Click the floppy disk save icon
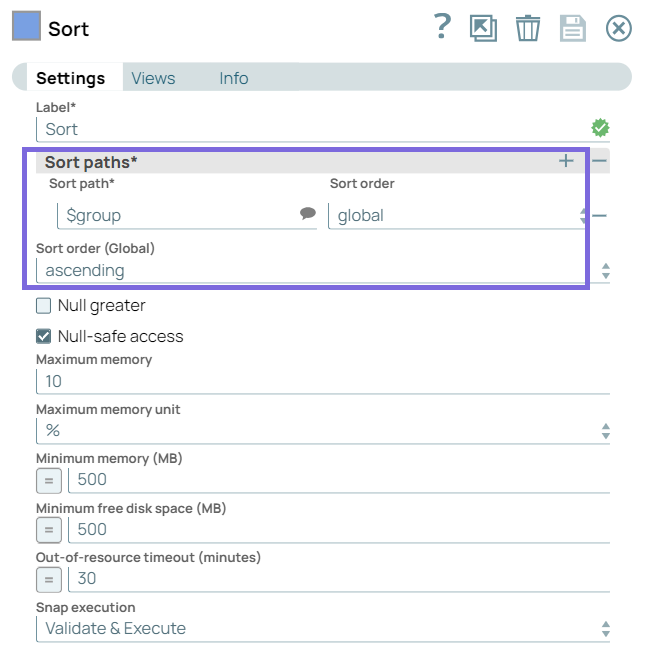Viewport: 648px width, 665px height. click(572, 28)
